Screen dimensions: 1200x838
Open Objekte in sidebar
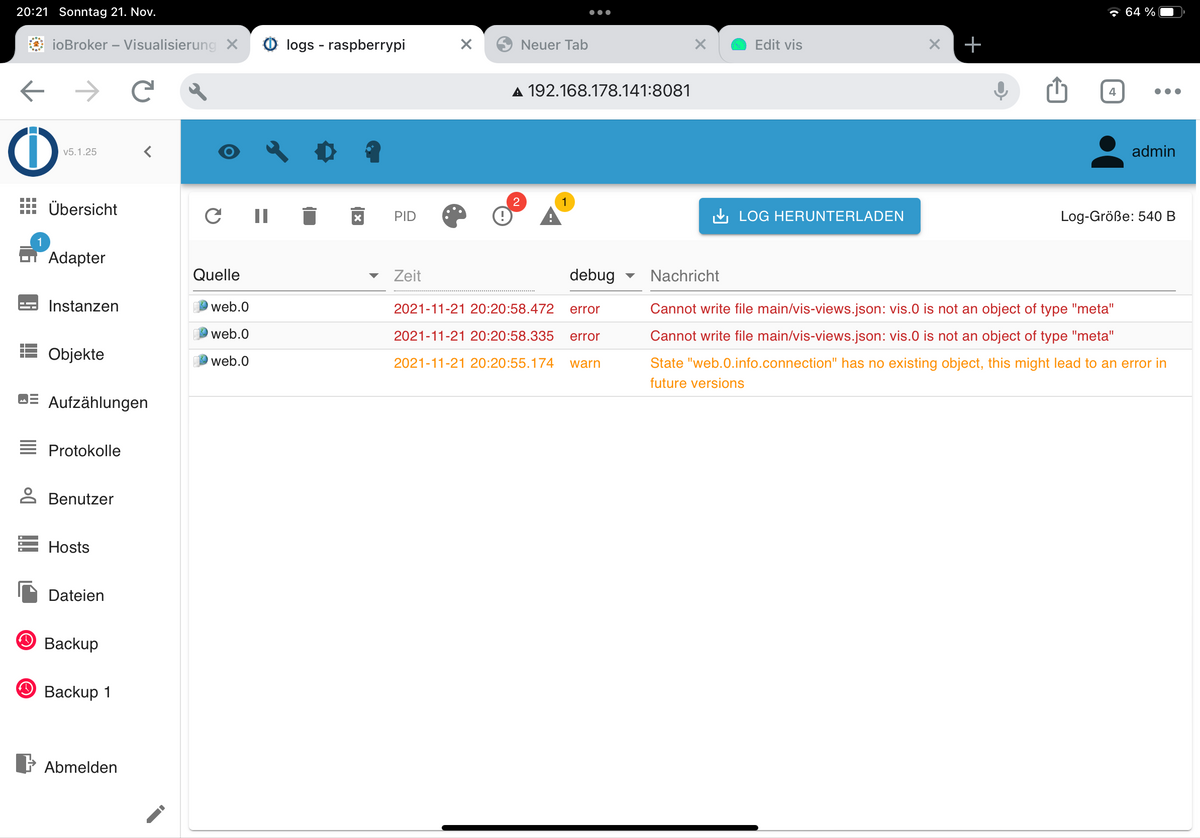pyautogui.click(x=90, y=354)
